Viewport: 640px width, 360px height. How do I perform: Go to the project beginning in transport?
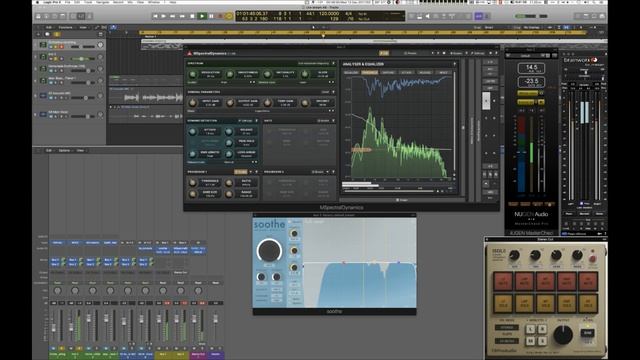tap(155, 16)
